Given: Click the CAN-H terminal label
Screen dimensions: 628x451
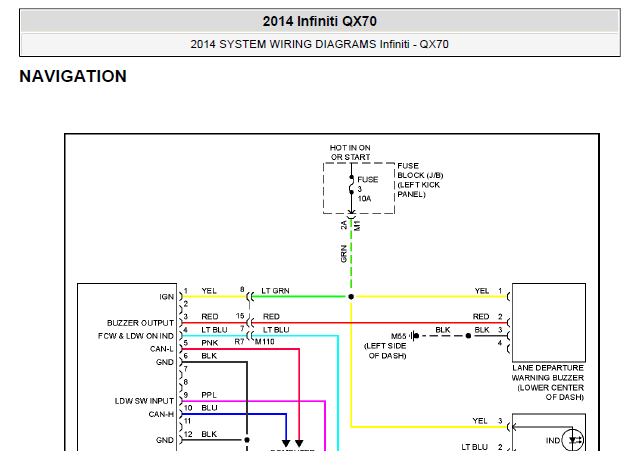Looking at the screenshot, I should pyautogui.click(x=161, y=414).
